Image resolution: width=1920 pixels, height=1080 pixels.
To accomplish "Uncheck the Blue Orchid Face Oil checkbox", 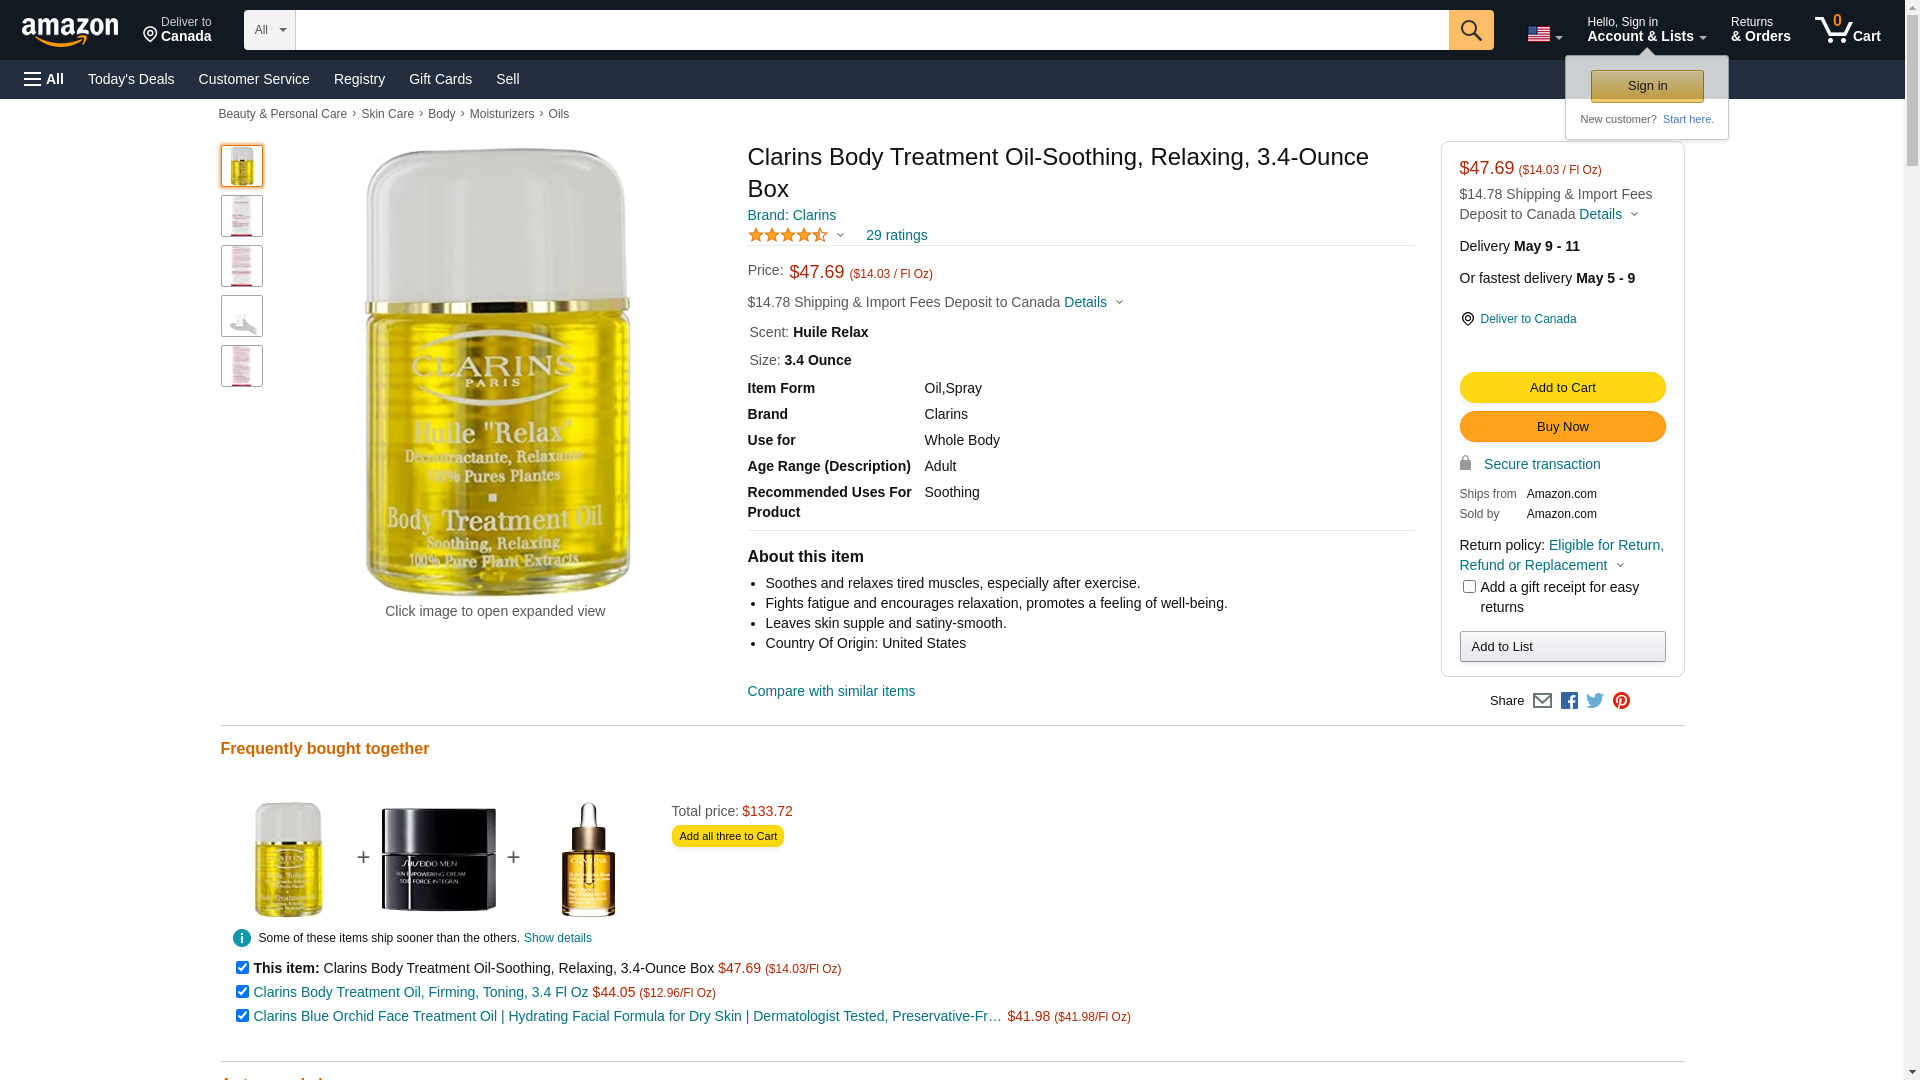I will (242, 1016).
